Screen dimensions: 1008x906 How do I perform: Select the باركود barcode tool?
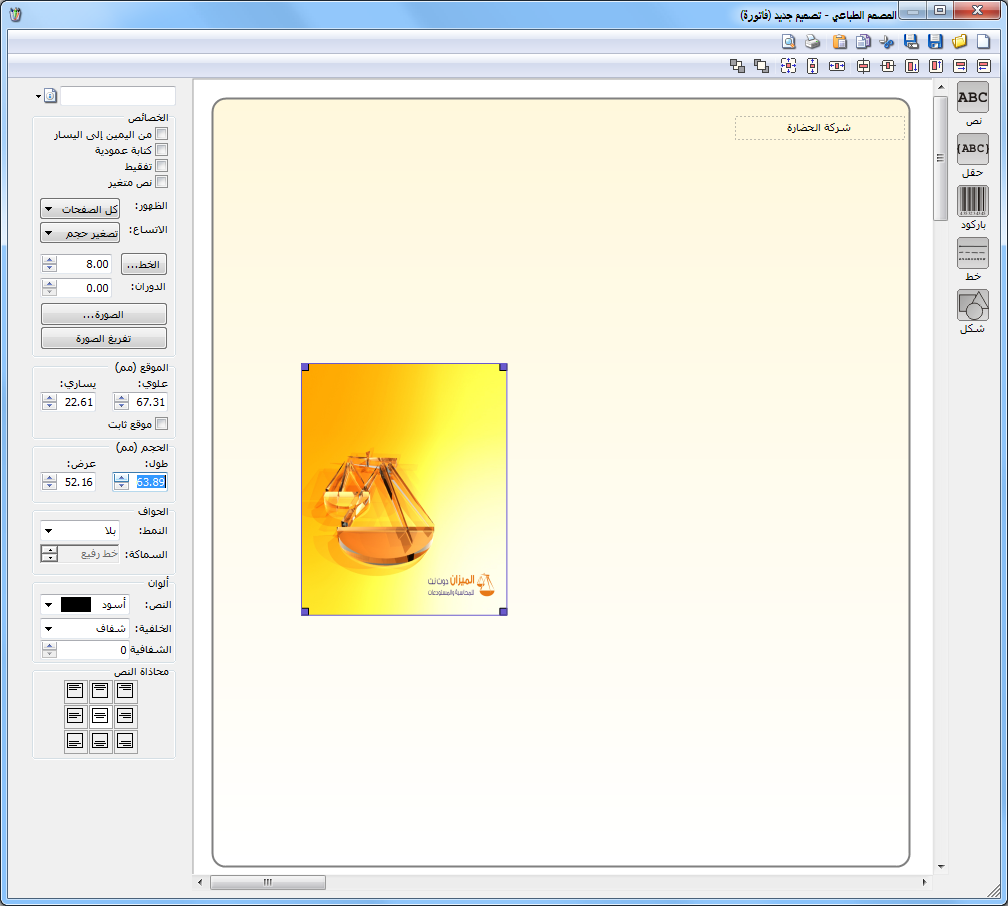coord(973,201)
